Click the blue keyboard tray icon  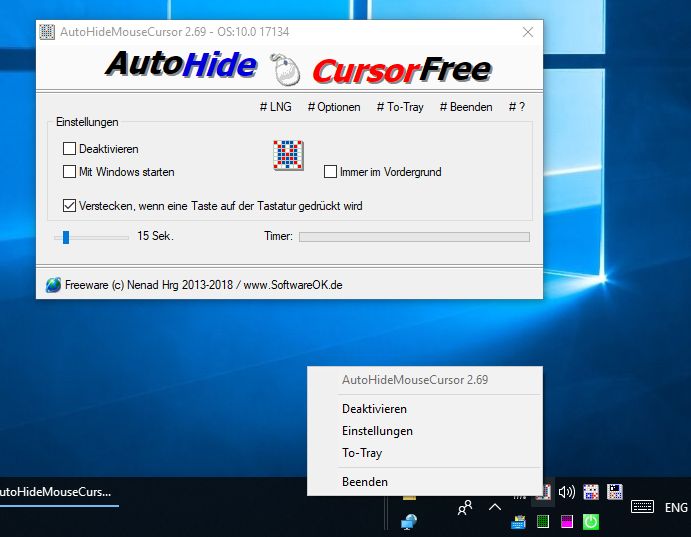[519, 522]
